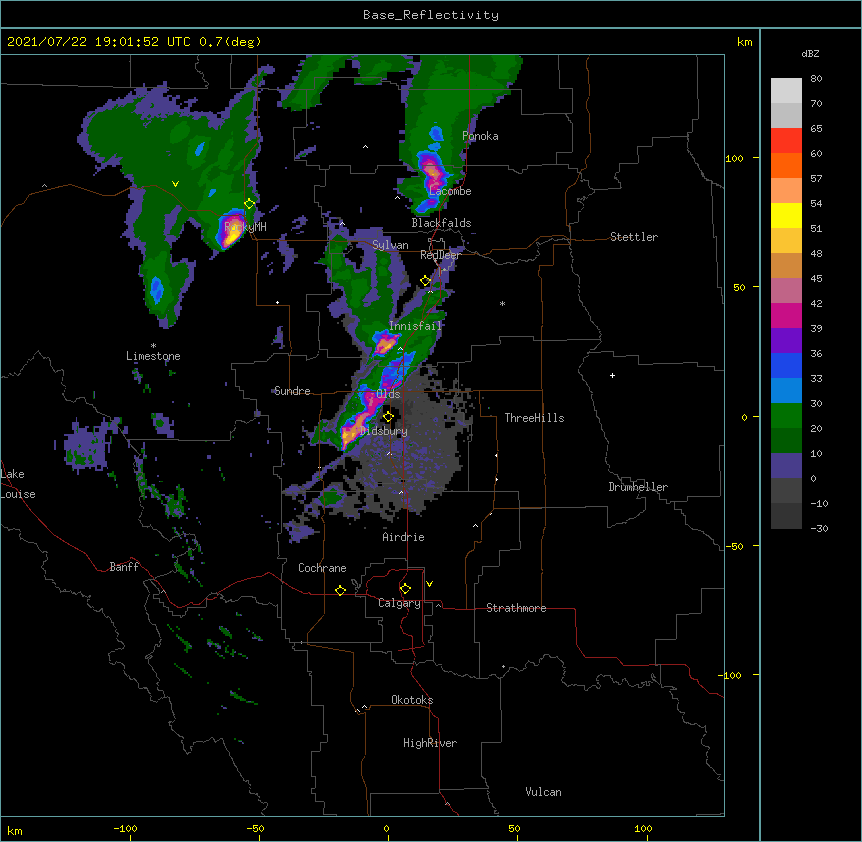This screenshot has width=862, height=842.
Task: Click the Okotoks city label
Action: (x=412, y=700)
